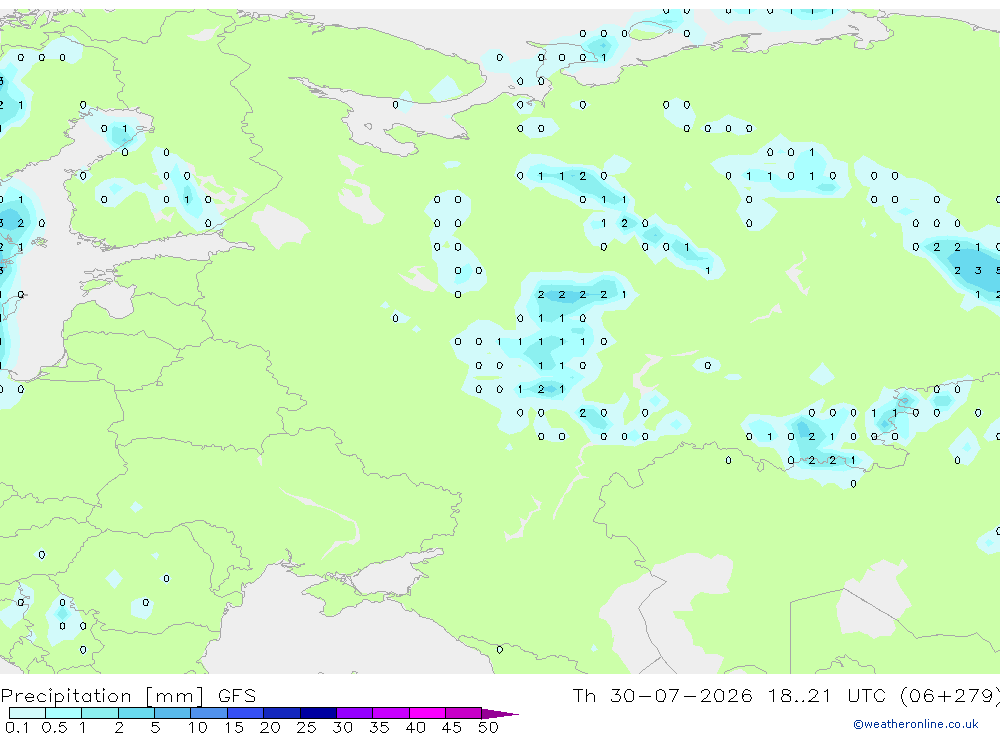Pick the 40–45 mm magenta legend swatch
1000x733 pixels.
tap(427, 713)
